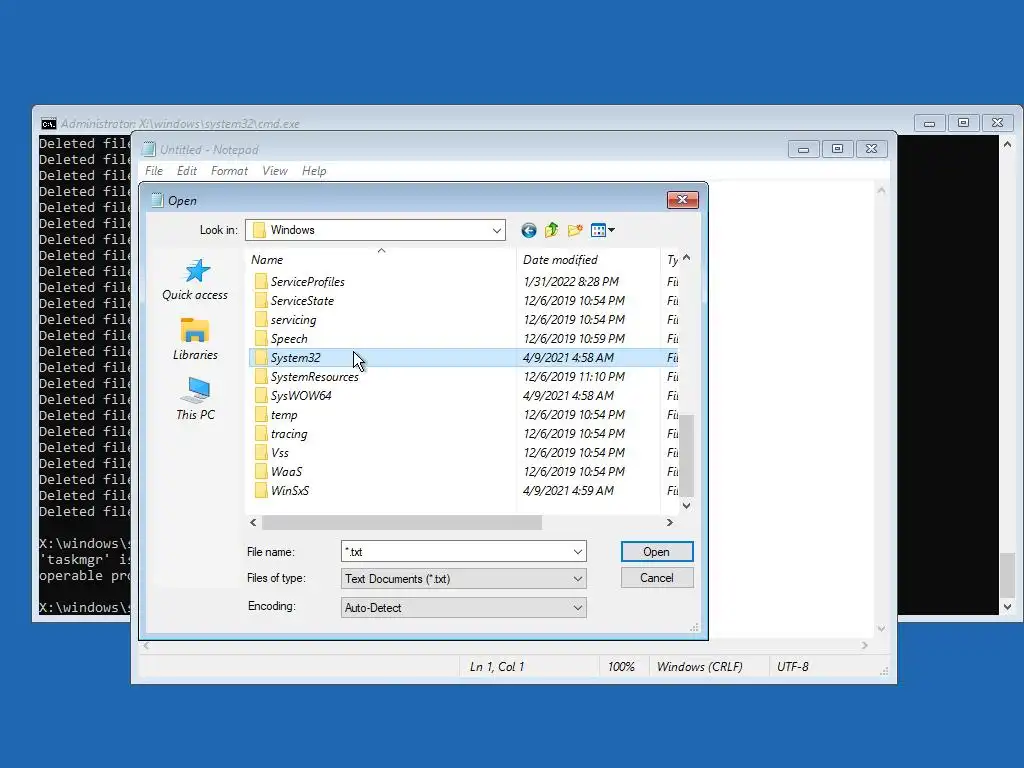Open the Notepad Format menu

click(229, 170)
